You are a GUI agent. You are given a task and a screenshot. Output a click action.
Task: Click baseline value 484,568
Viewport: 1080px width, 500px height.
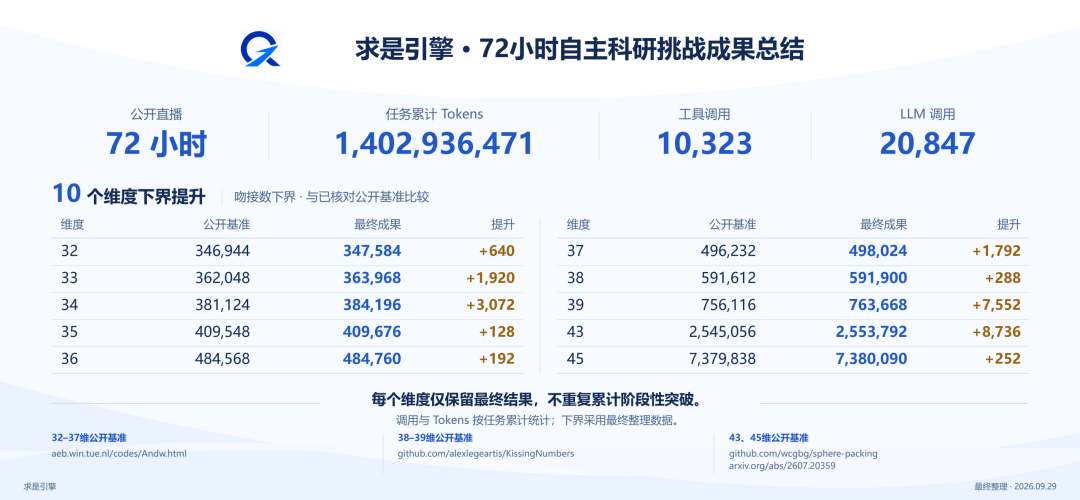(222, 359)
